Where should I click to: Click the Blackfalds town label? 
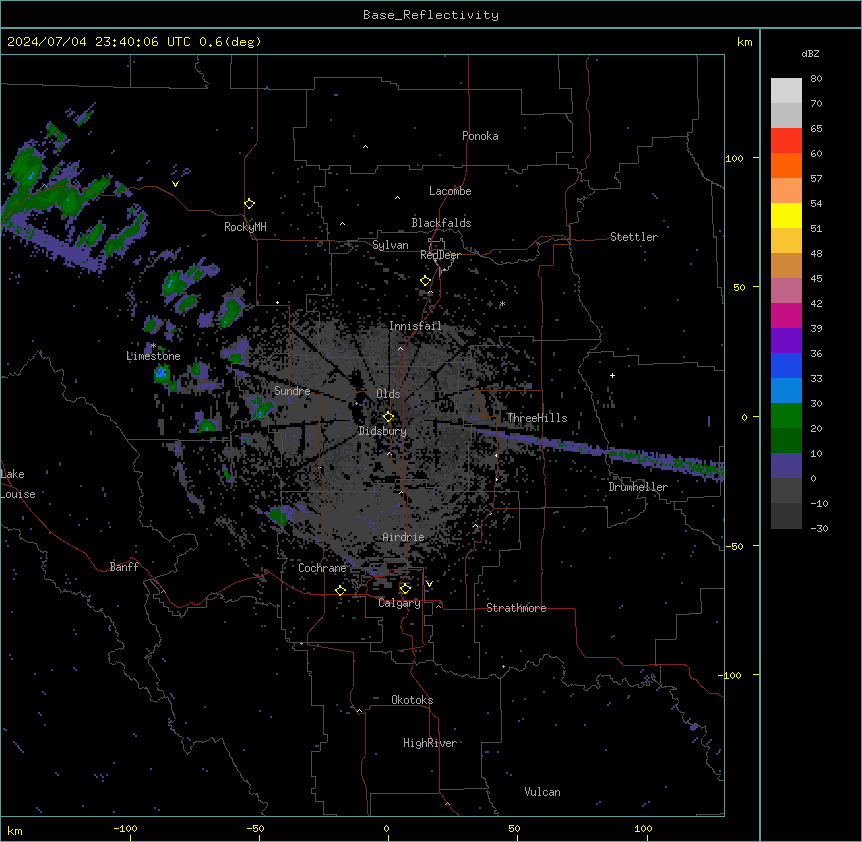441,223
